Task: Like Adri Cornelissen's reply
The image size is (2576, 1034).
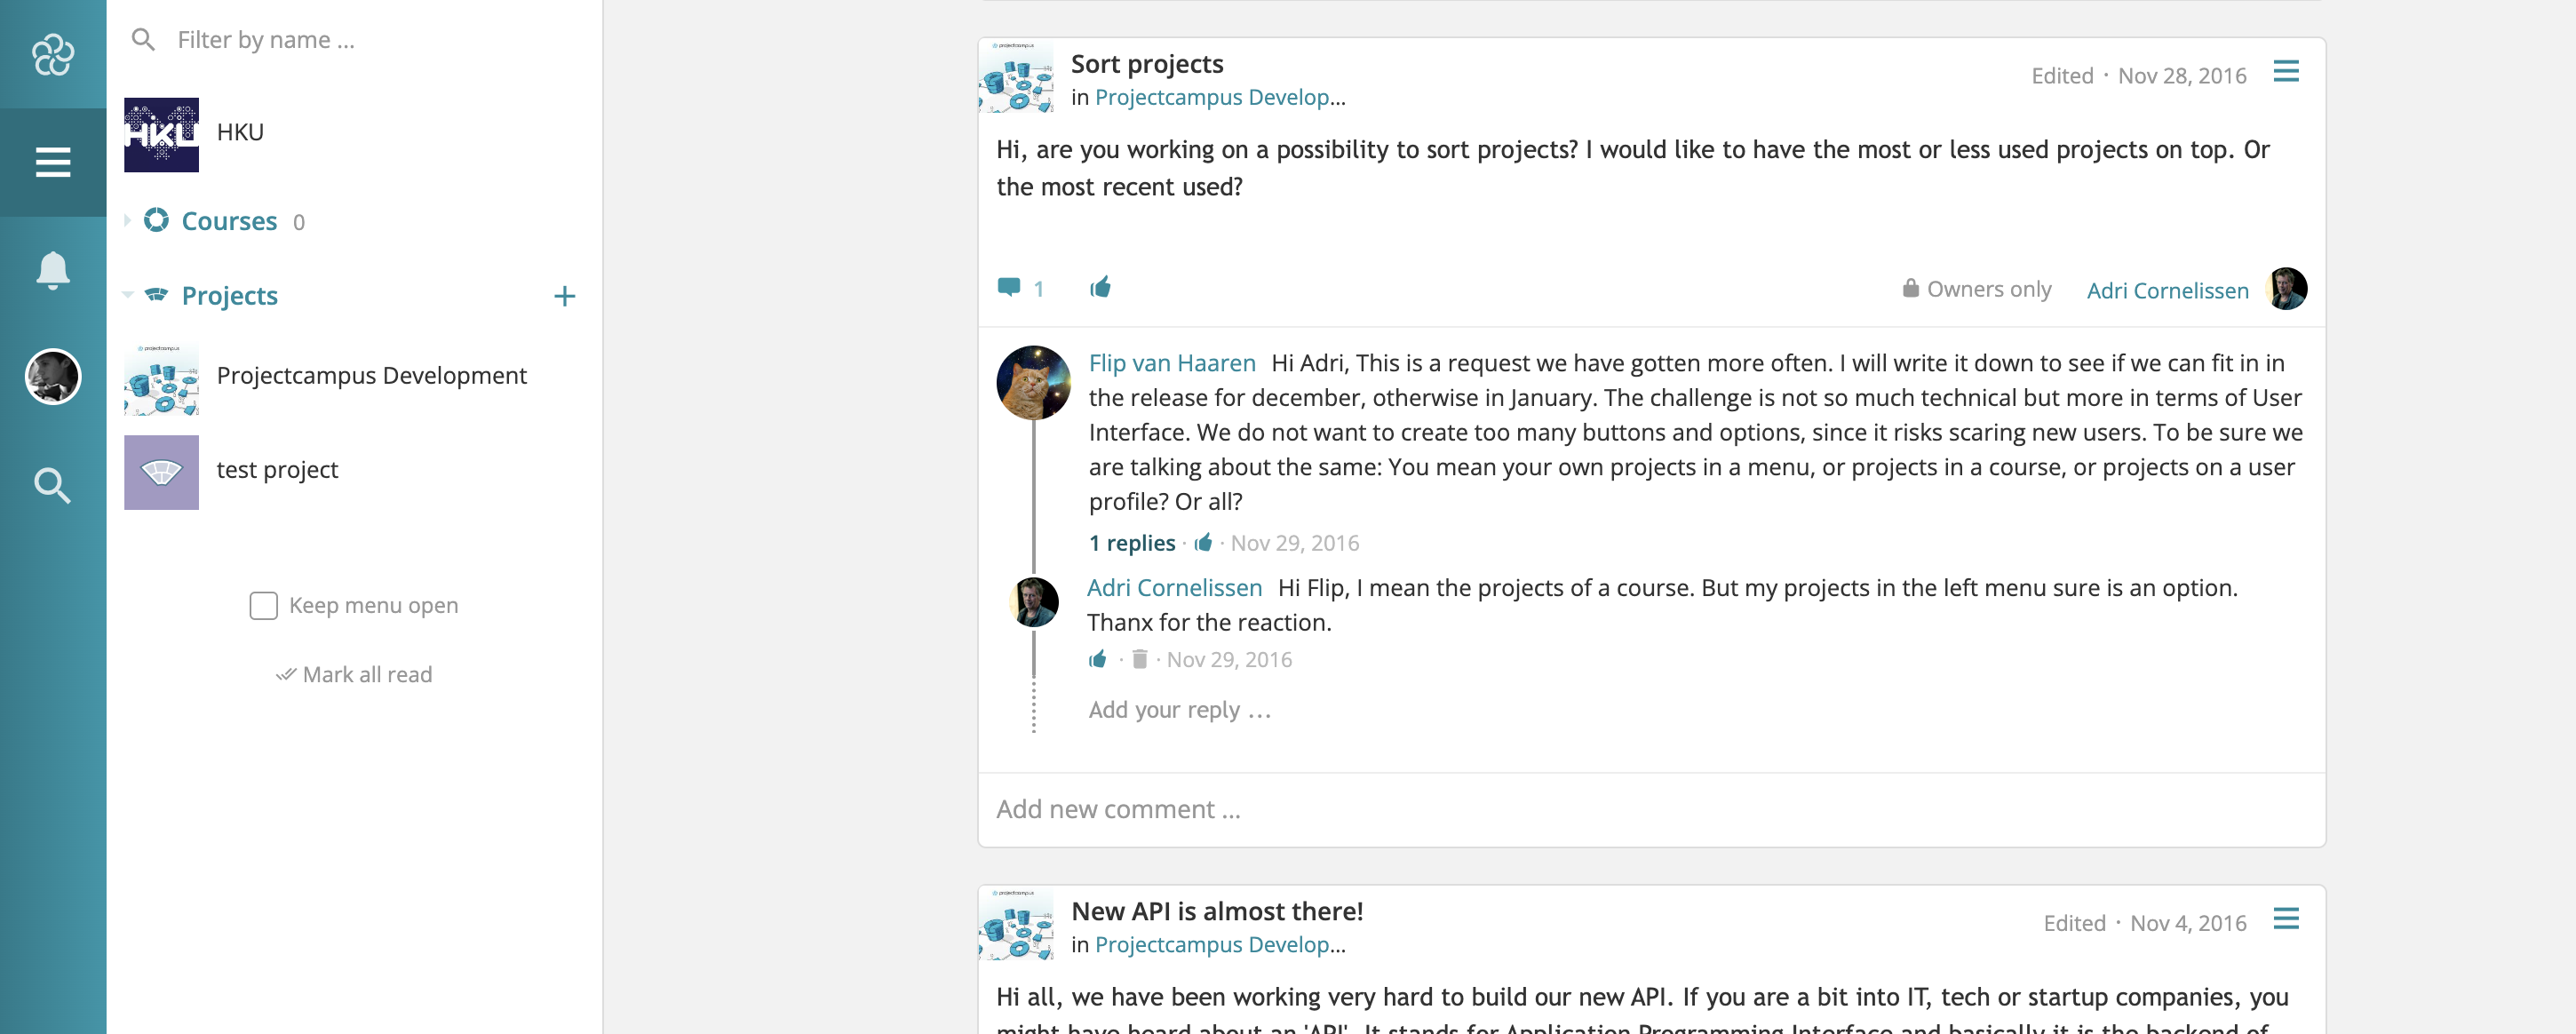Action: [1098, 659]
